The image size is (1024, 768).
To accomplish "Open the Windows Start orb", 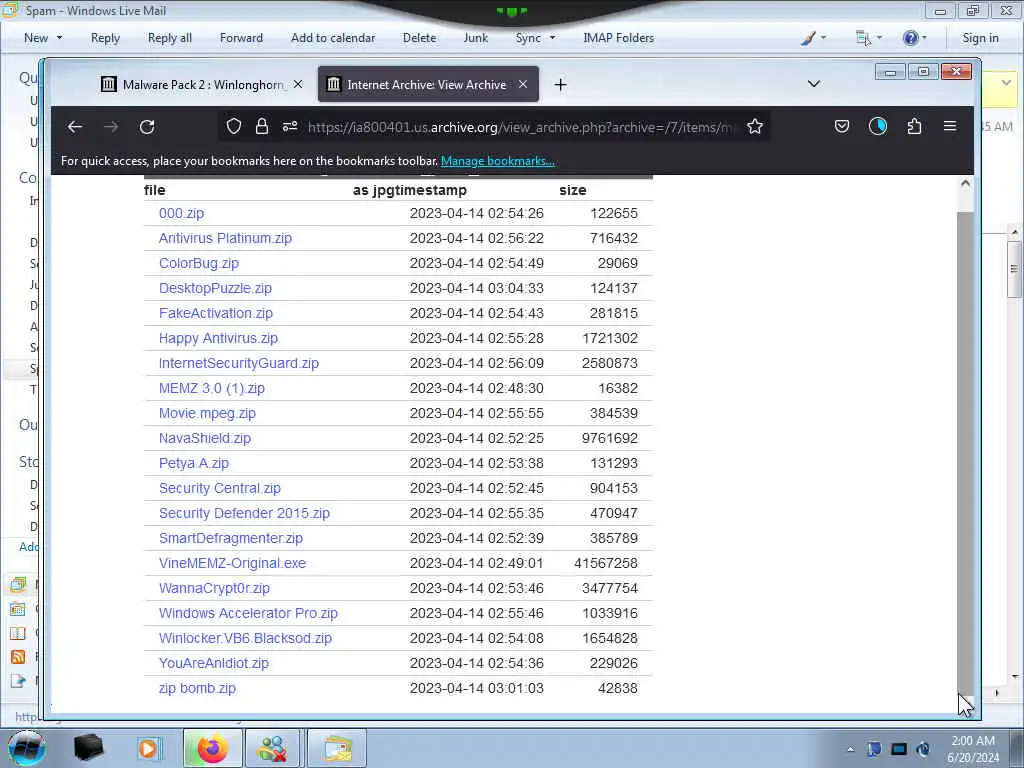I will point(26,748).
